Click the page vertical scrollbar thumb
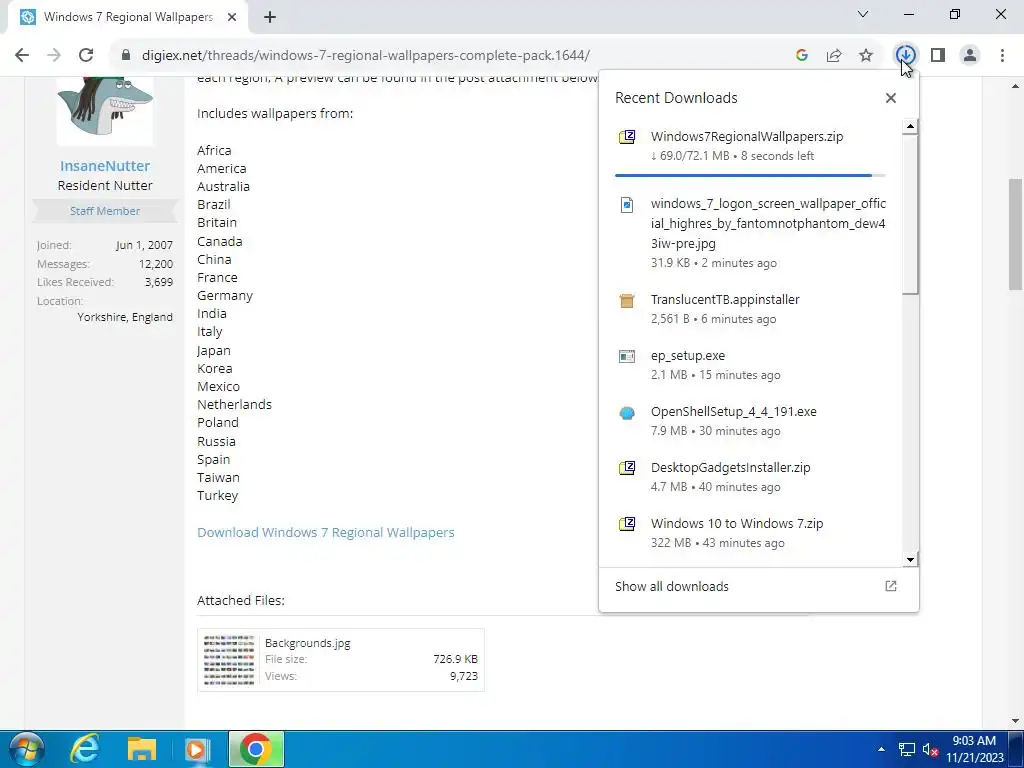The width and height of the screenshot is (1024, 768). point(1016,234)
